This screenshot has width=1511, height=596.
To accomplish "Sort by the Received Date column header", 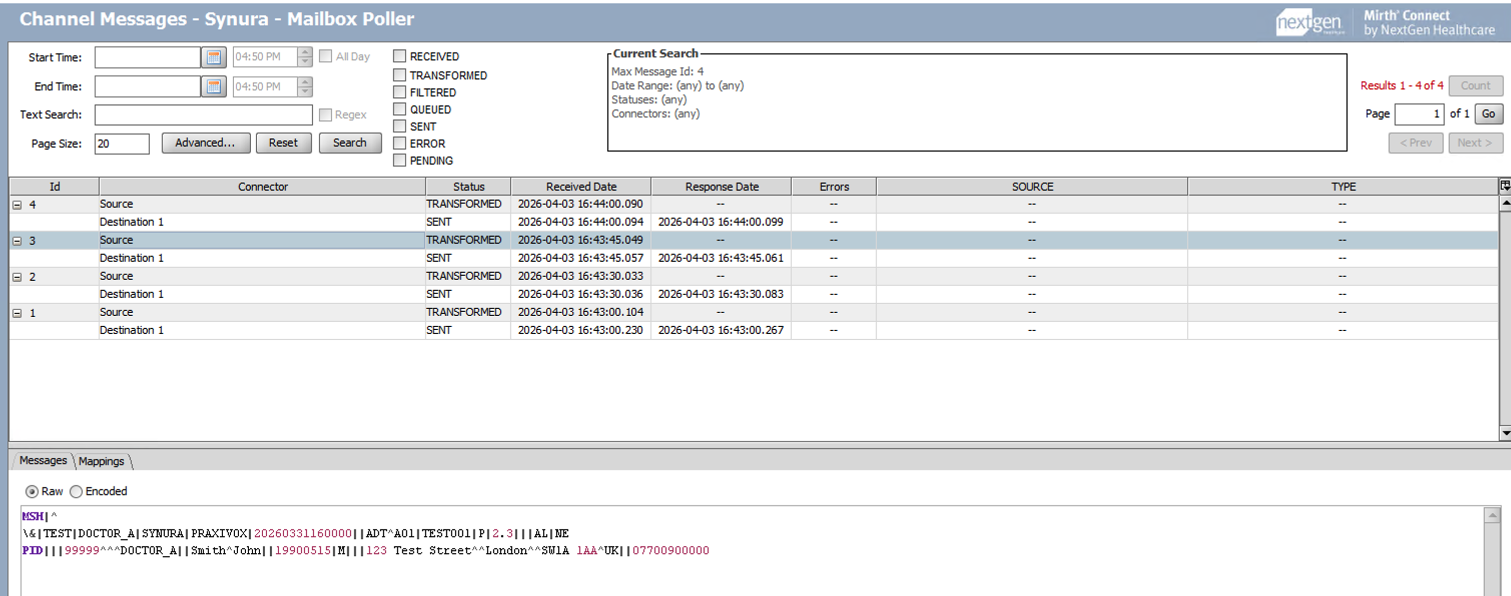I will click(x=581, y=187).
